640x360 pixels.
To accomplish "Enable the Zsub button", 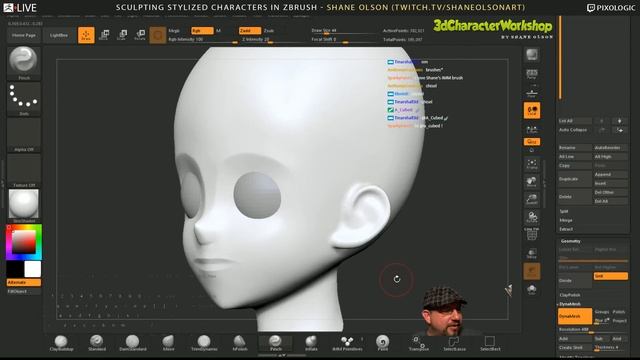I will [269, 31].
